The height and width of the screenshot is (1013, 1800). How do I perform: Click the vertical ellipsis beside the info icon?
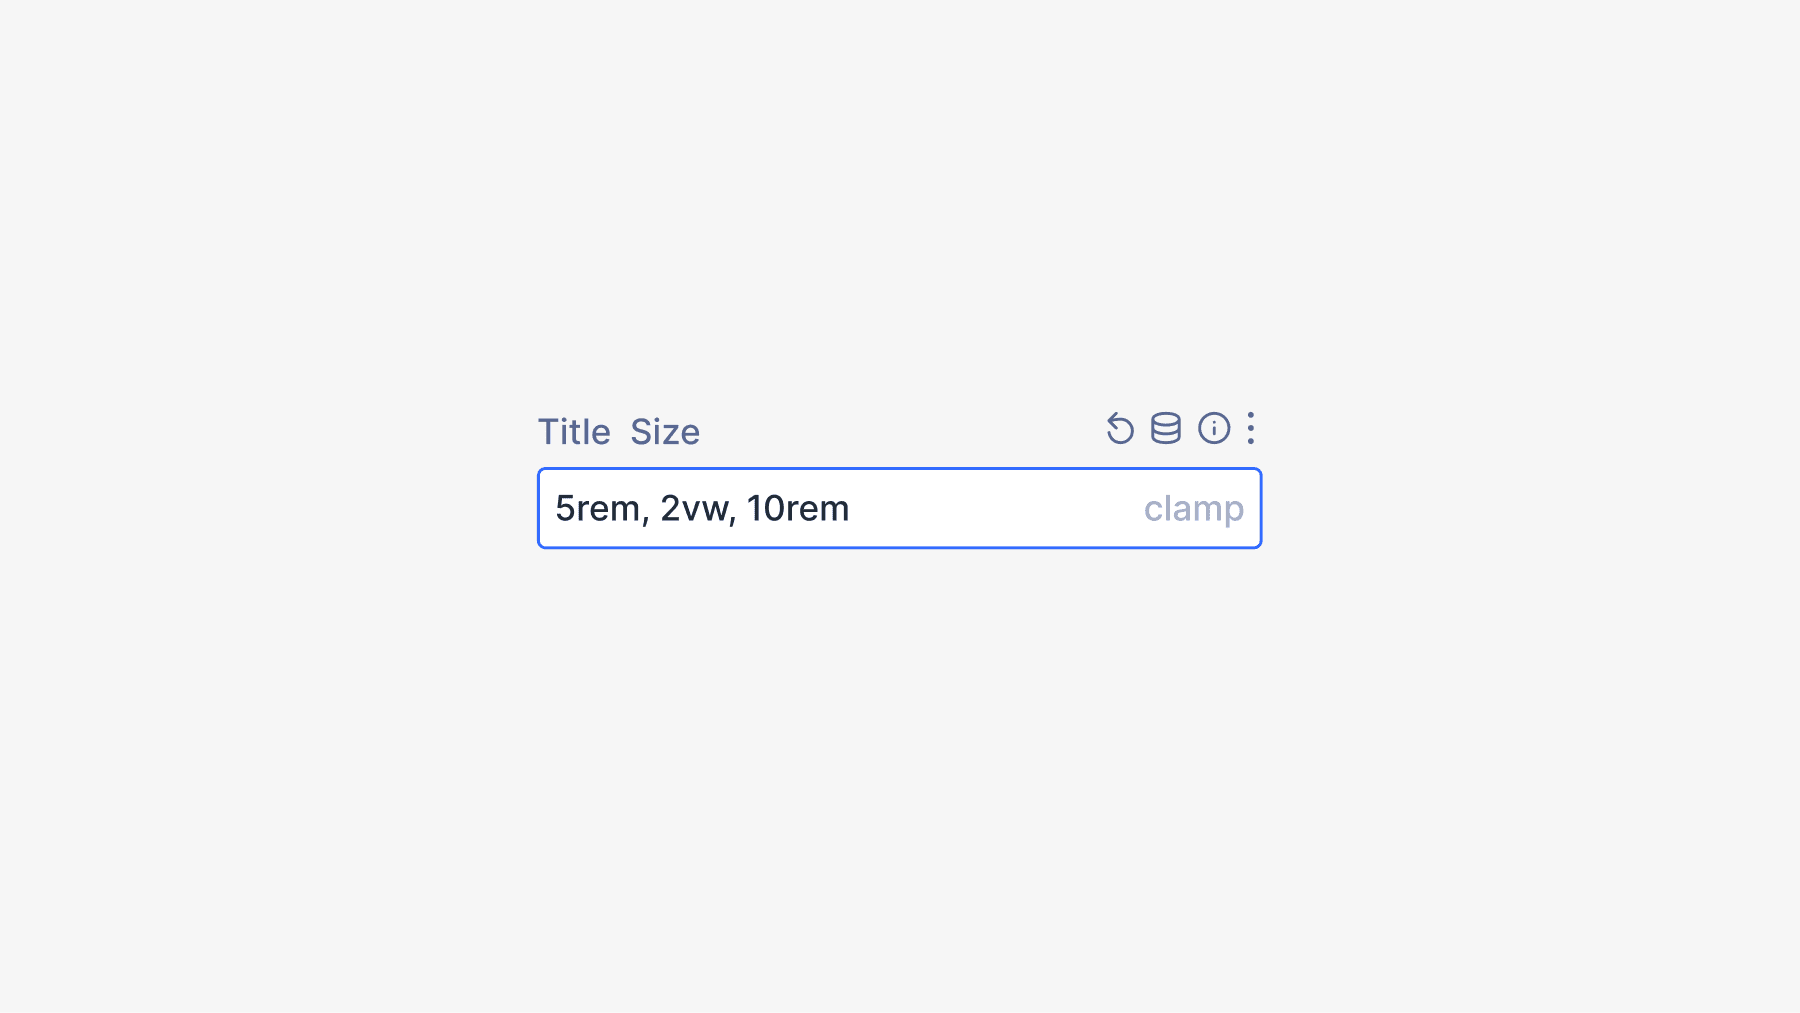tap(1250, 429)
